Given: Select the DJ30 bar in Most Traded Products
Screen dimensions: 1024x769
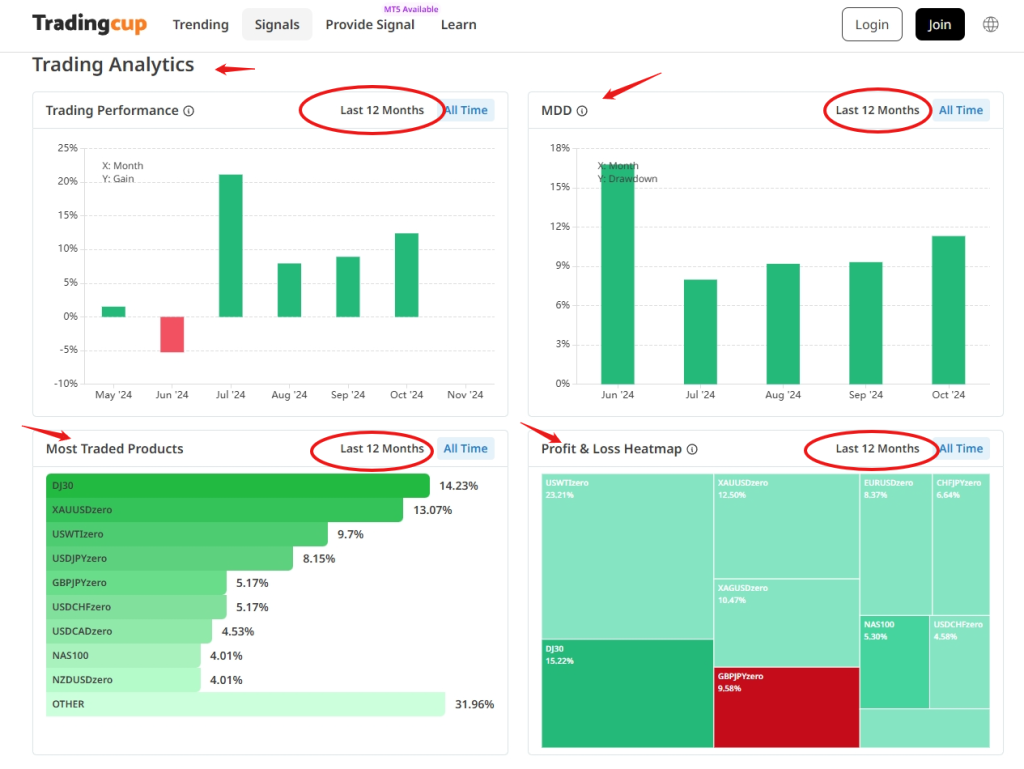Looking at the screenshot, I should point(238,486).
